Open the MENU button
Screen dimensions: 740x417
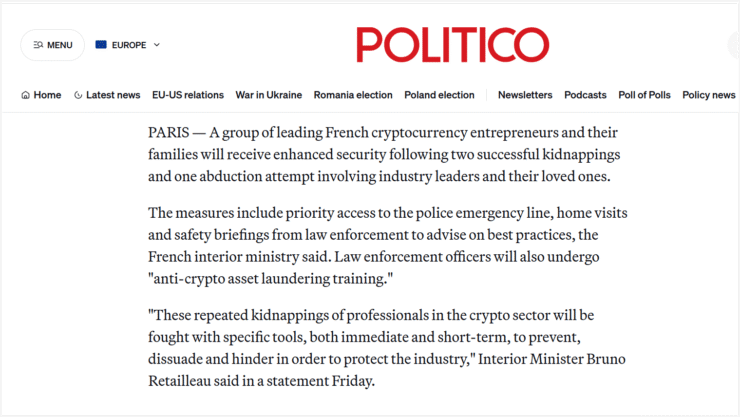[52, 45]
